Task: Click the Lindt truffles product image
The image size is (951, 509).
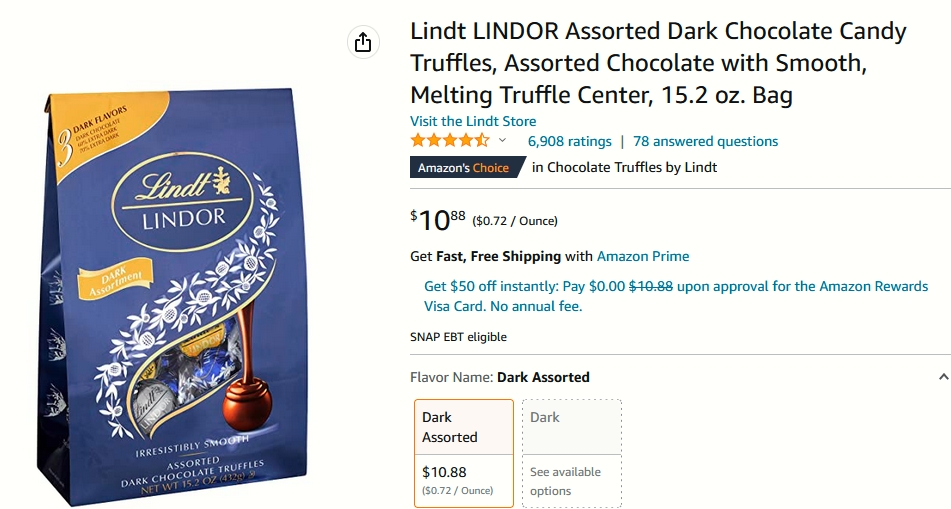Action: click(173, 295)
